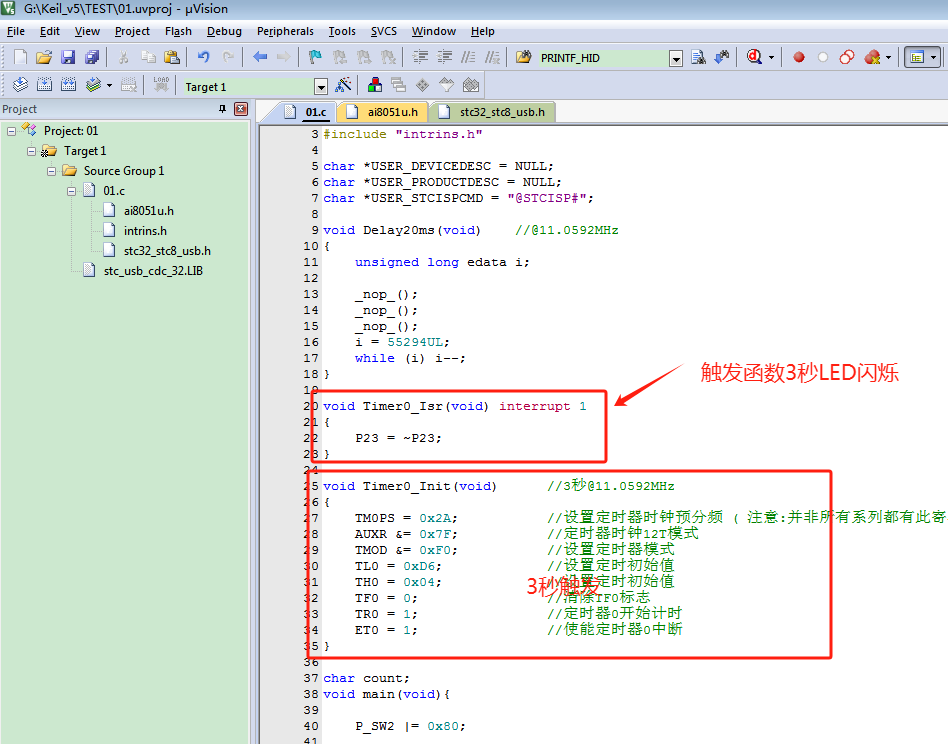Screen dimensions: 948x744
Task: Save the current file with Save icon
Action: [x=68, y=57]
